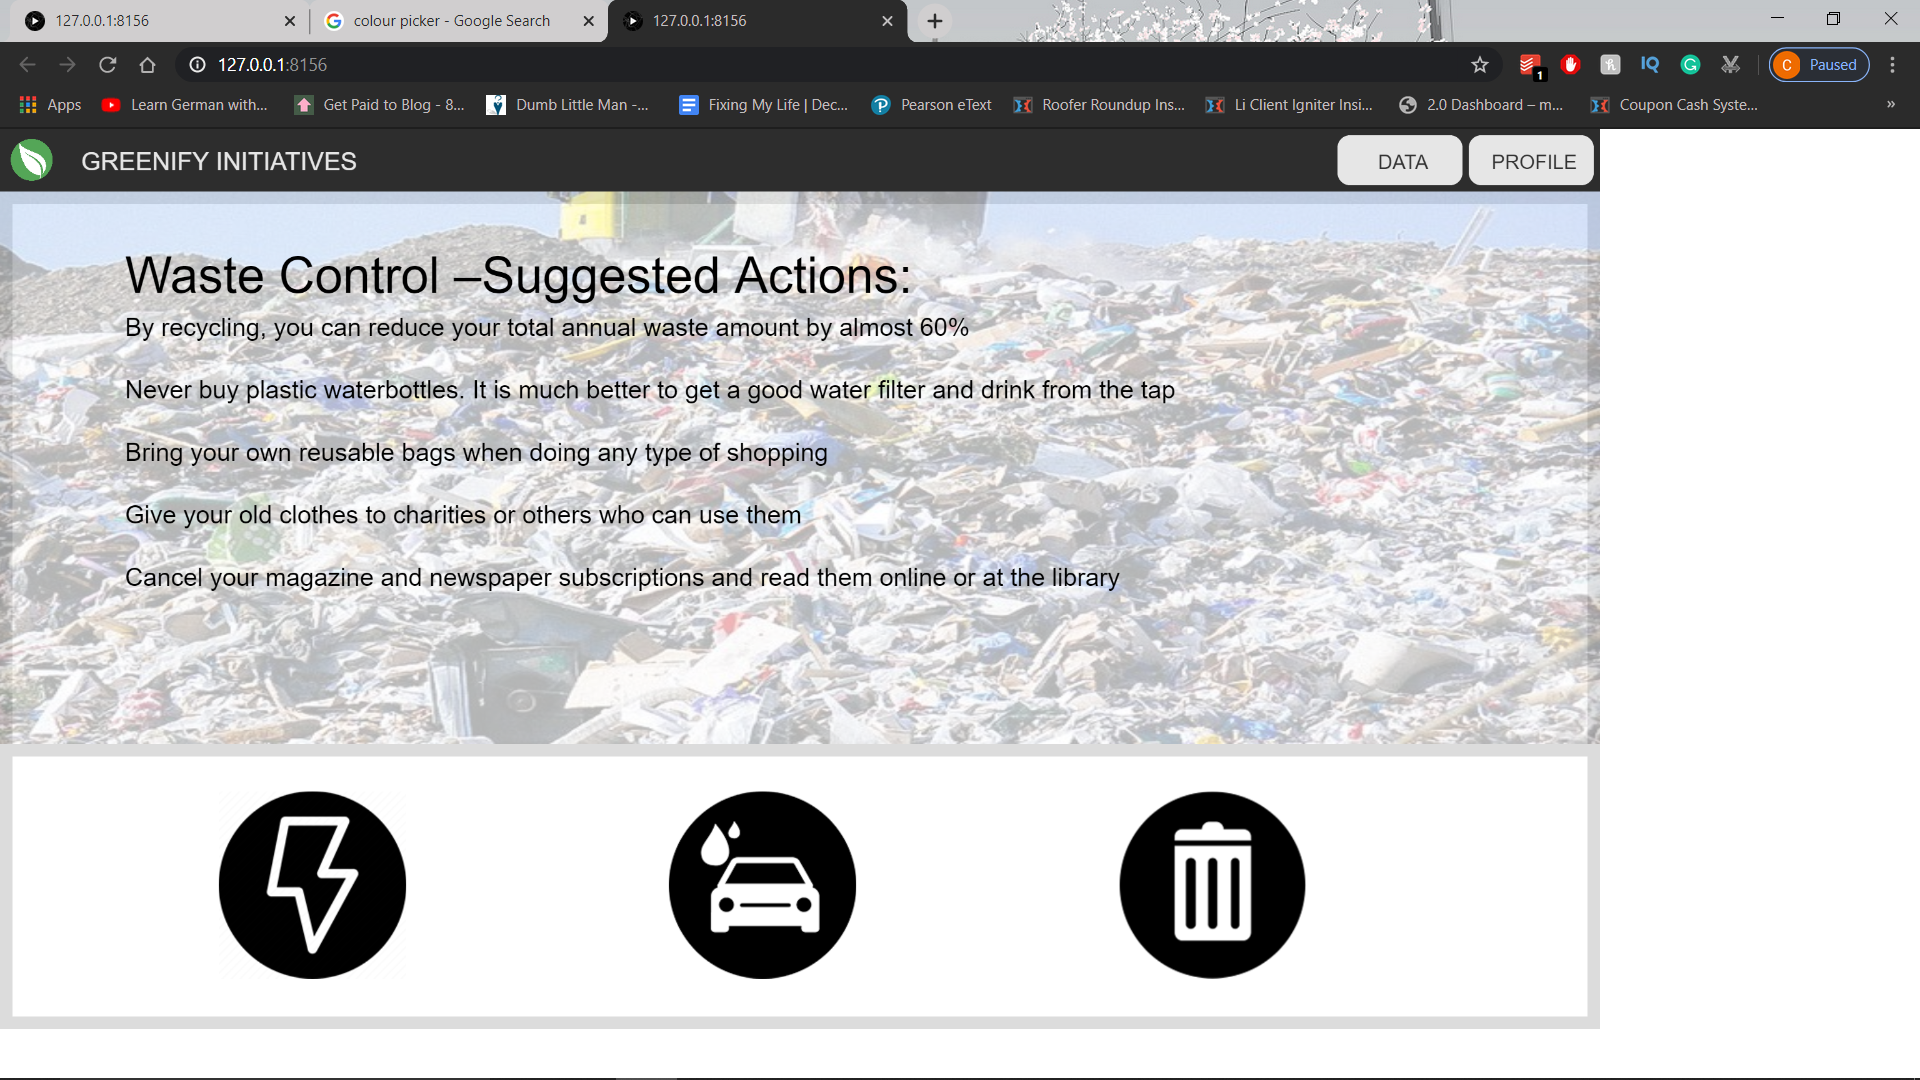1920x1080 pixels.
Task: Switch to colour picker Google Search tab
Action: [x=450, y=21]
